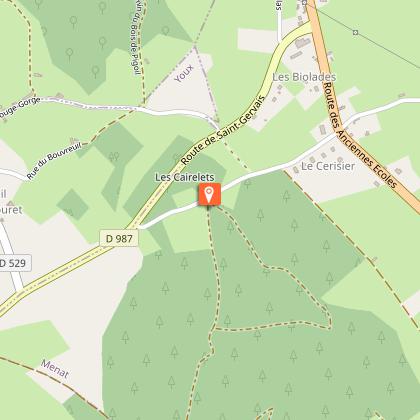
Task: Select the Menat commune label
Action: [x=55, y=369]
